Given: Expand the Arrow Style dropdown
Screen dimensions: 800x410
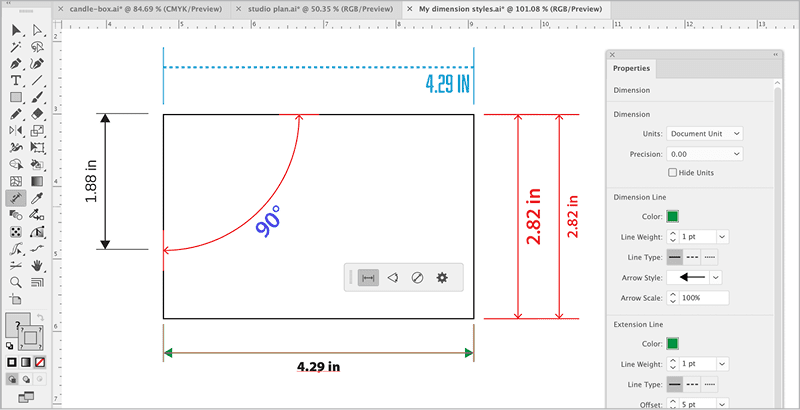Looking at the screenshot, I should coord(716,277).
